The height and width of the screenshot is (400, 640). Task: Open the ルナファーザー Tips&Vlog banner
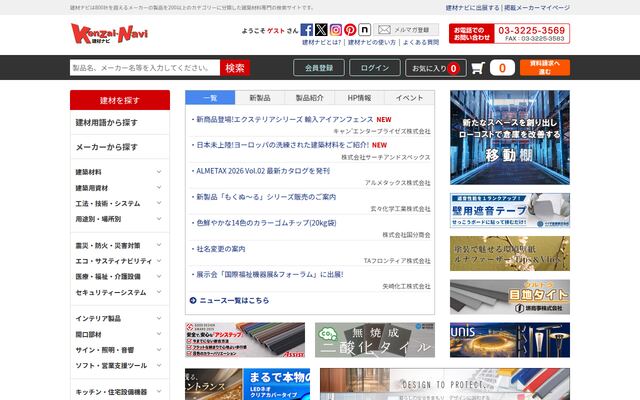[x=510, y=253]
